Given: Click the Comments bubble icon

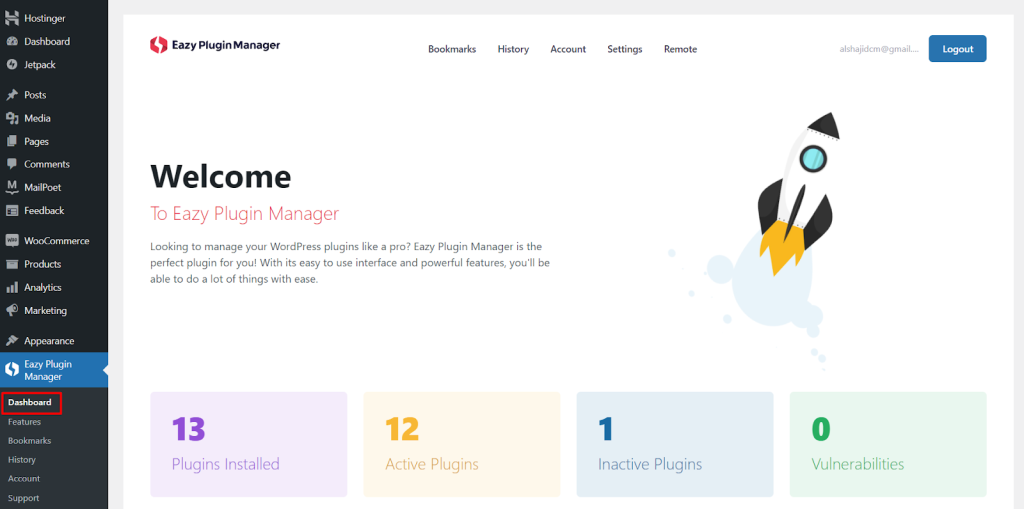Looking at the screenshot, I should (12, 164).
